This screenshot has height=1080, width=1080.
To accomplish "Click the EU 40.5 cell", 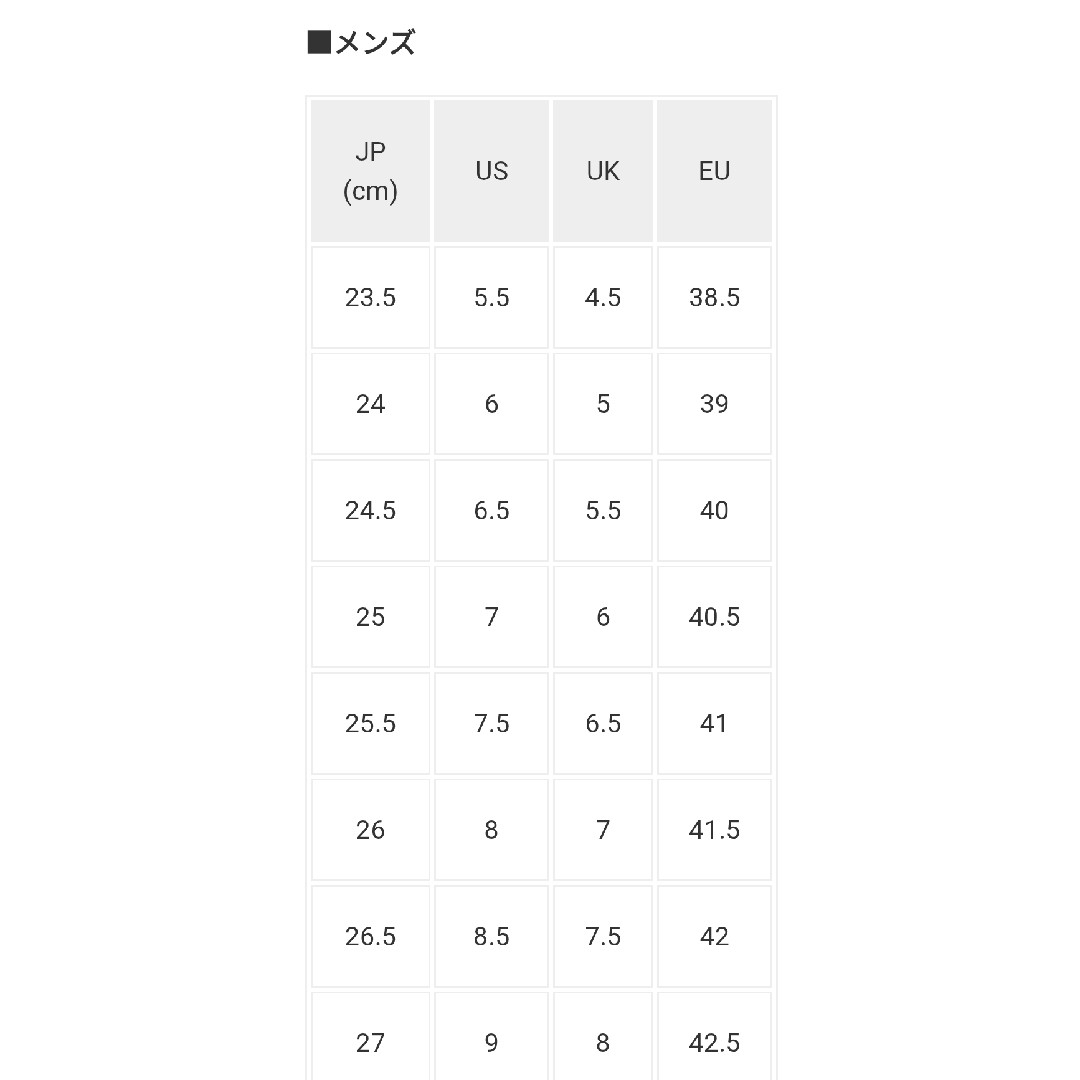I will tap(714, 617).
